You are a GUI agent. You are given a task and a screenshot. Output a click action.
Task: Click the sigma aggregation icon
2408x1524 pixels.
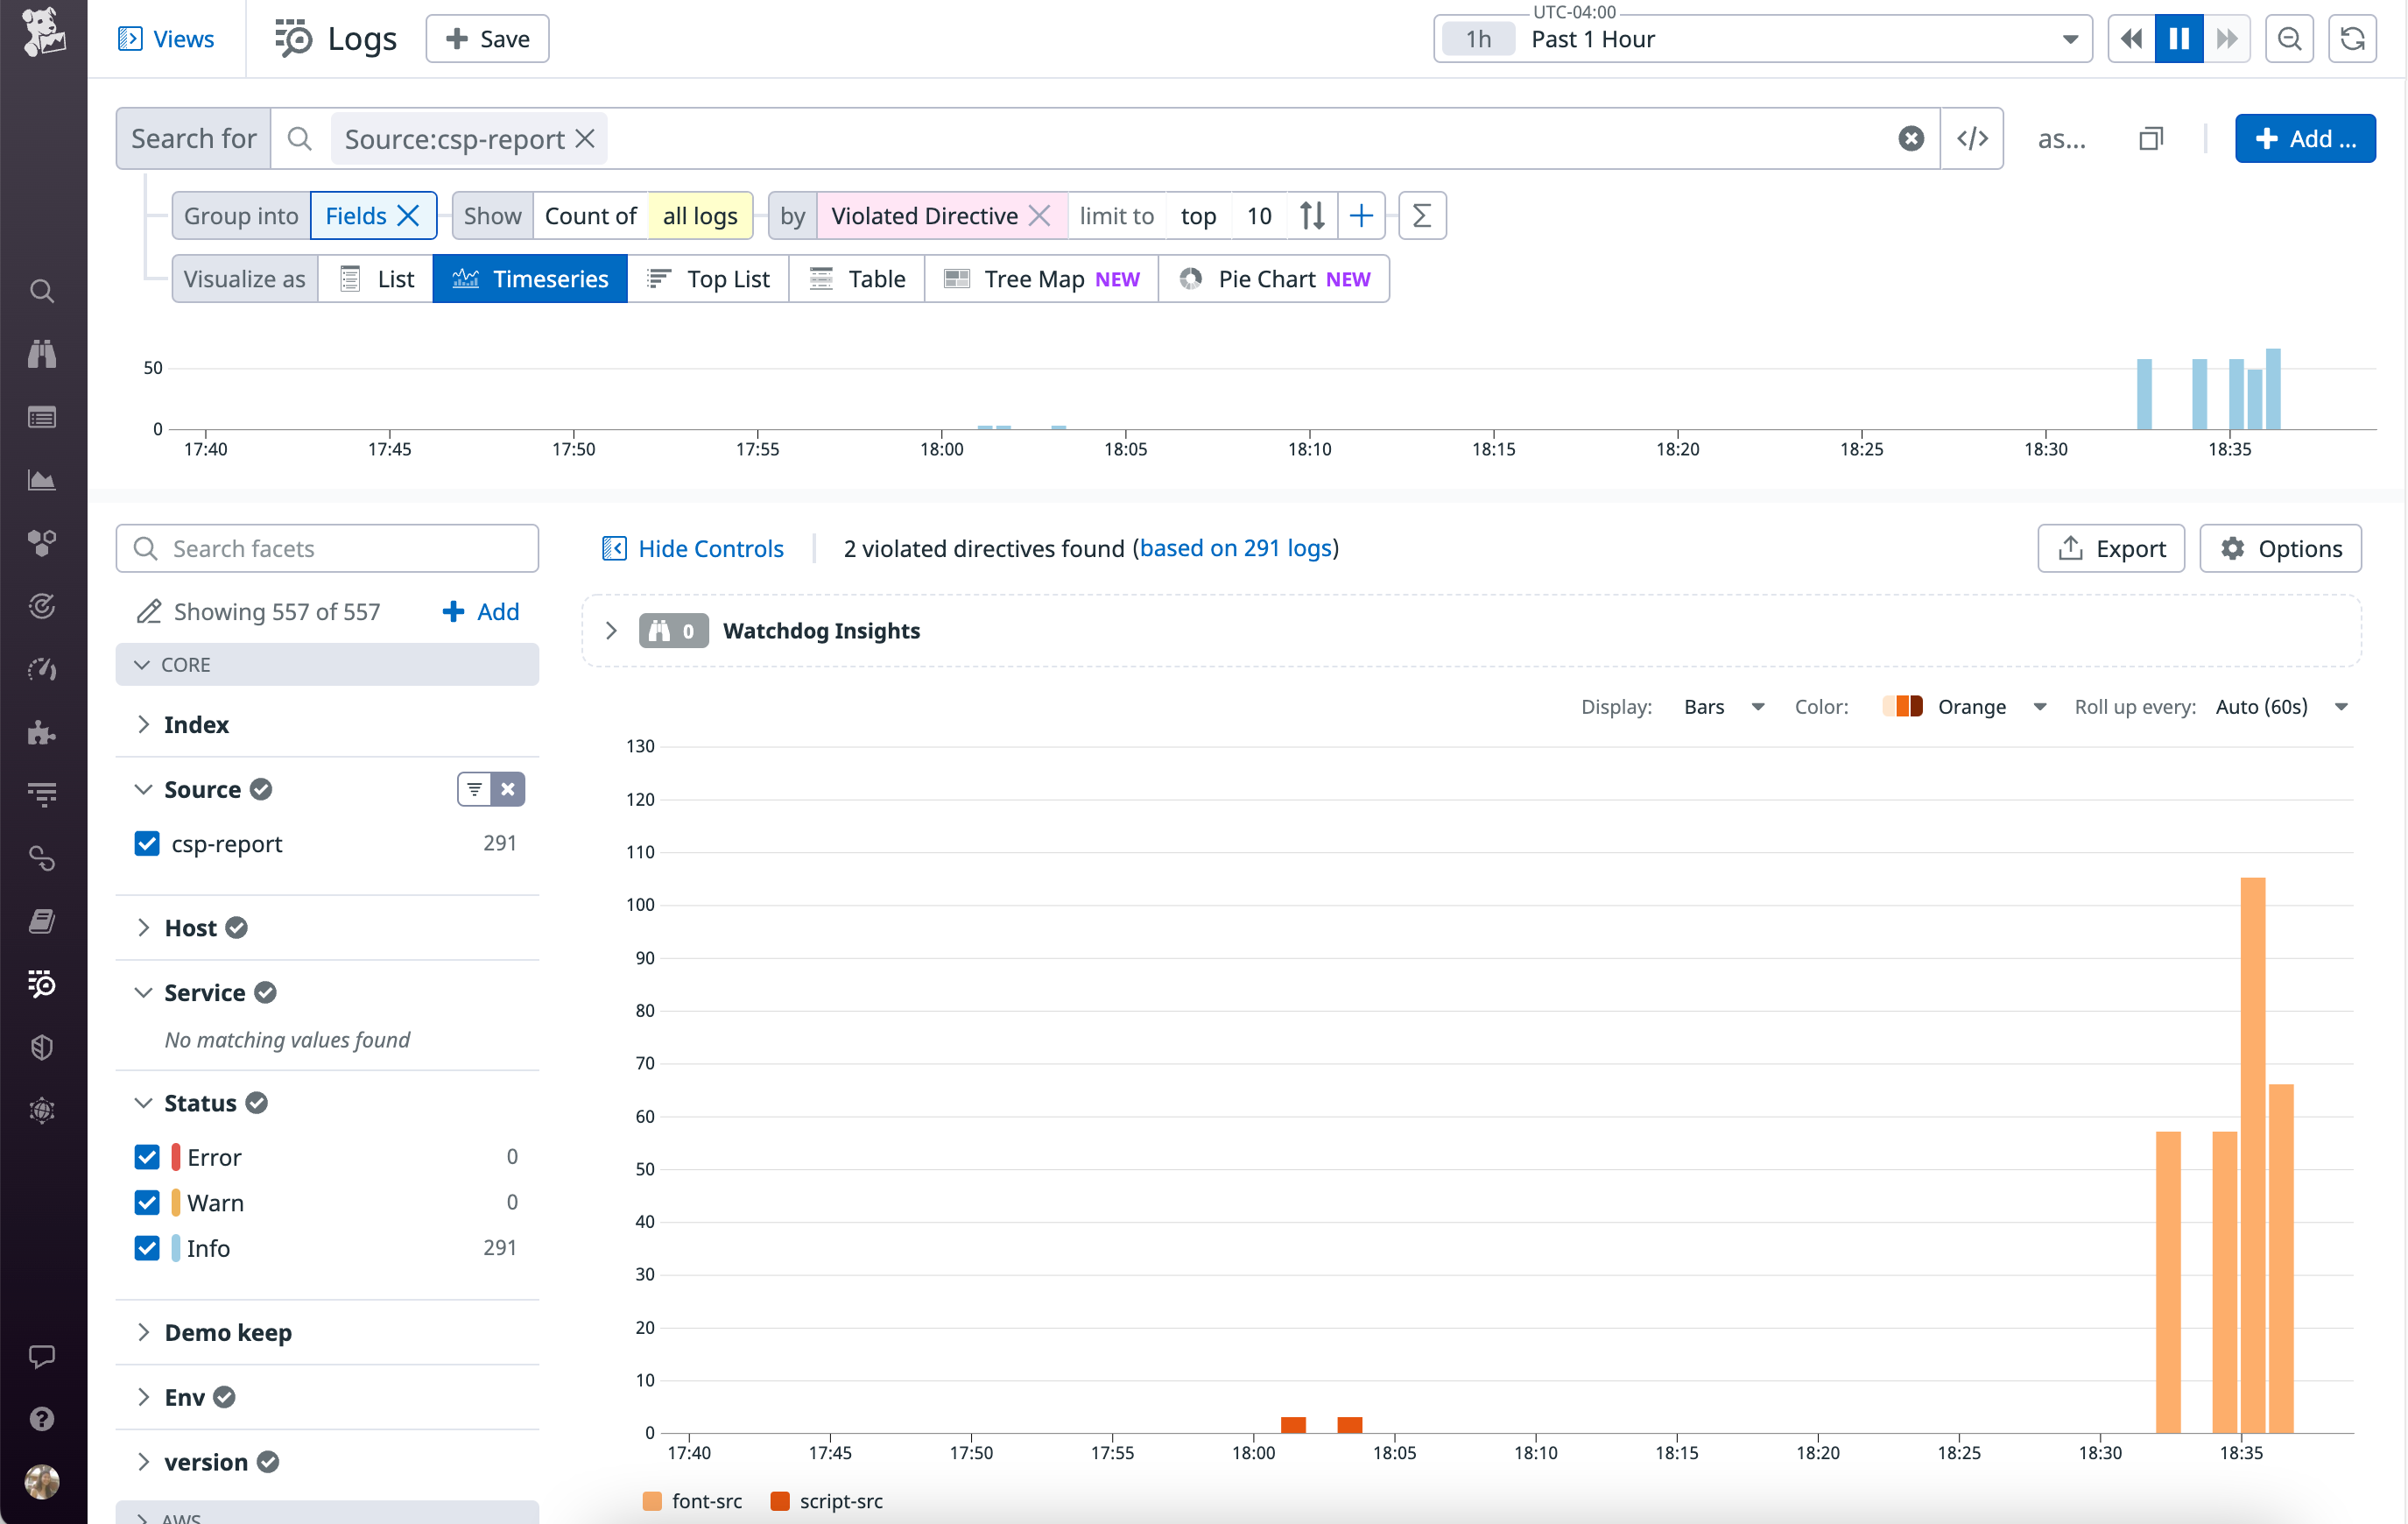tap(1422, 215)
